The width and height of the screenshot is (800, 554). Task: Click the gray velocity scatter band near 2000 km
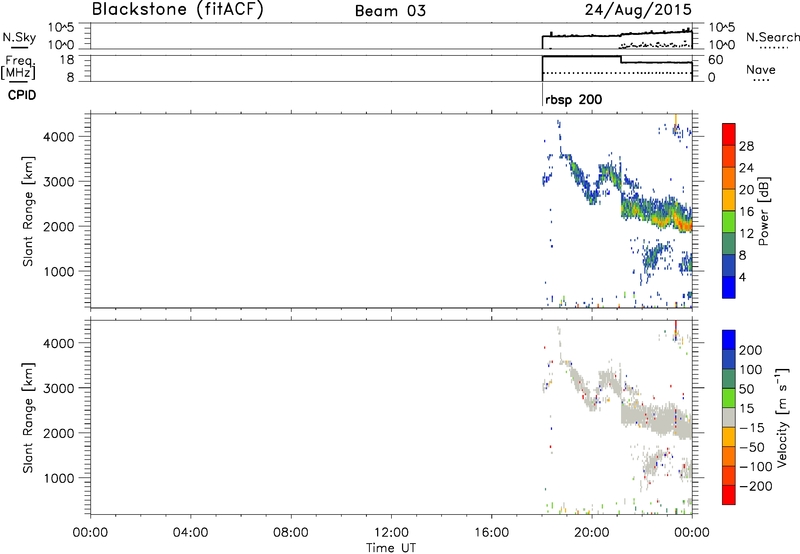[x=658, y=418]
